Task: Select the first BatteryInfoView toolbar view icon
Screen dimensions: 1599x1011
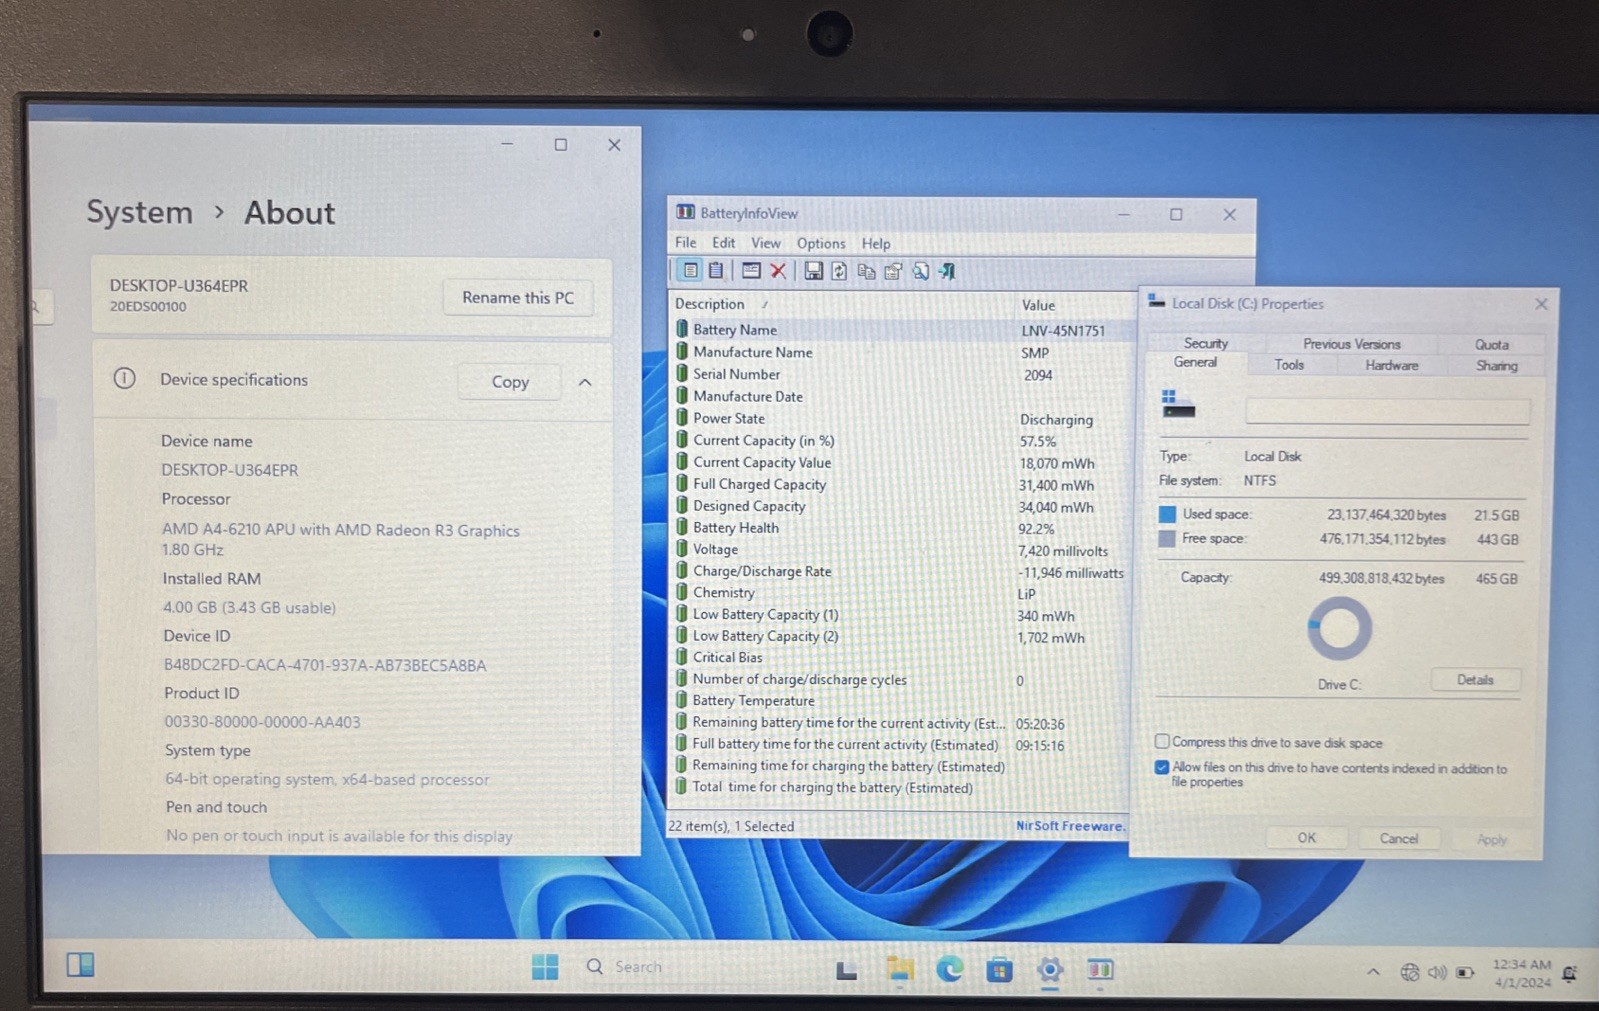Action: point(690,270)
